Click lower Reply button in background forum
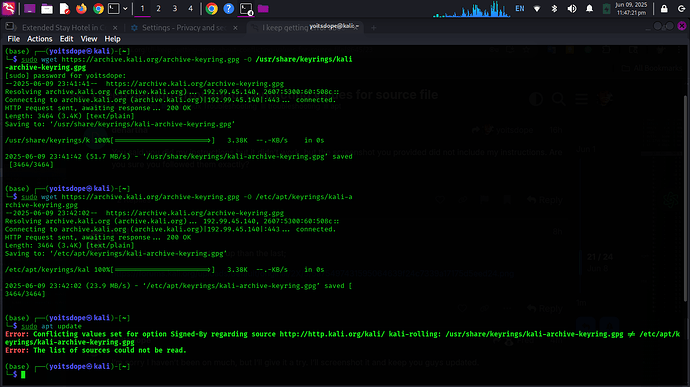The height and width of the screenshot is (387, 690). tap(545, 309)
